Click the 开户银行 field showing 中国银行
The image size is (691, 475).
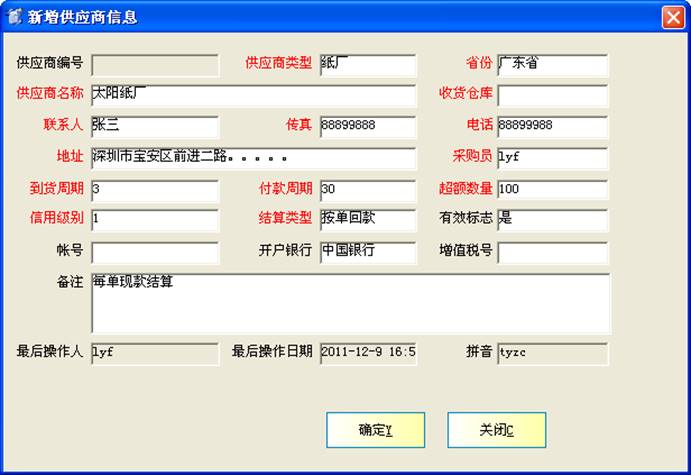tap(368, 253)
